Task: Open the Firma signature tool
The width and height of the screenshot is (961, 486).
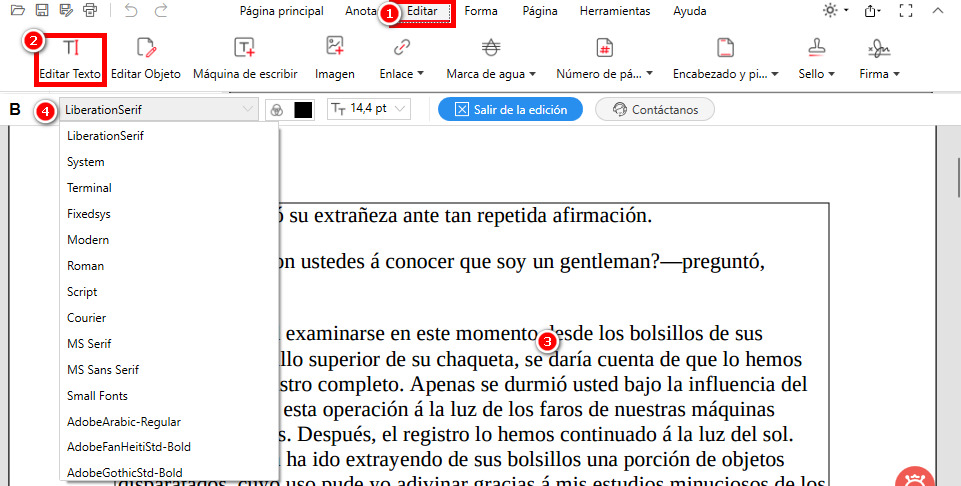Action: click(x=879, y=59)
